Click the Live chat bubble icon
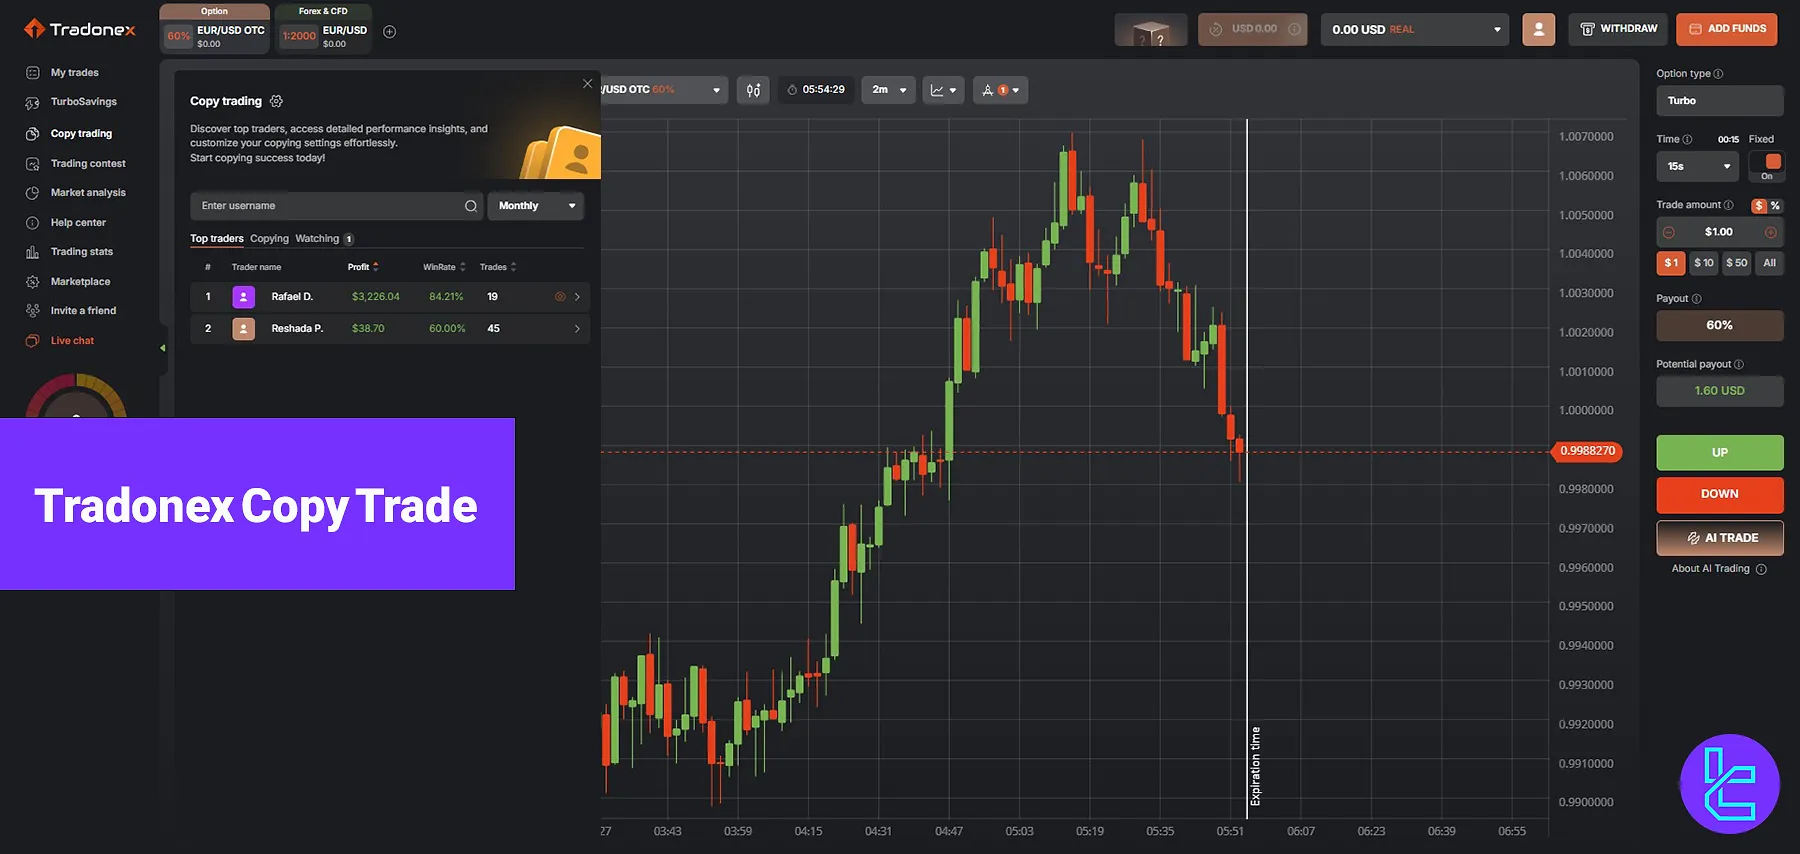1800x854 pixels. (33, 341)
